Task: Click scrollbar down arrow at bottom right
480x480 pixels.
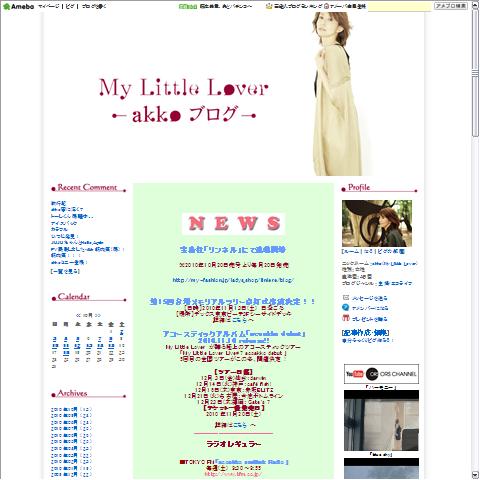Action: click(475, 475)
